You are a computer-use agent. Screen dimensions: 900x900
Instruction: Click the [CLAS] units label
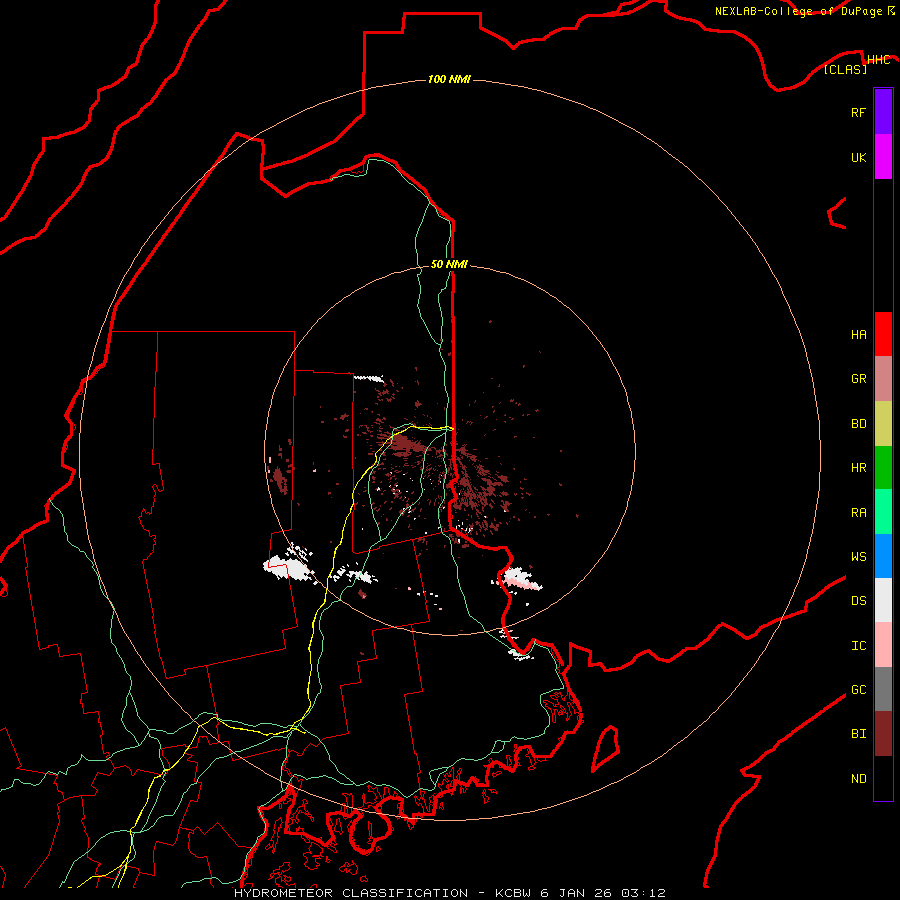click(x=845, y=69)
